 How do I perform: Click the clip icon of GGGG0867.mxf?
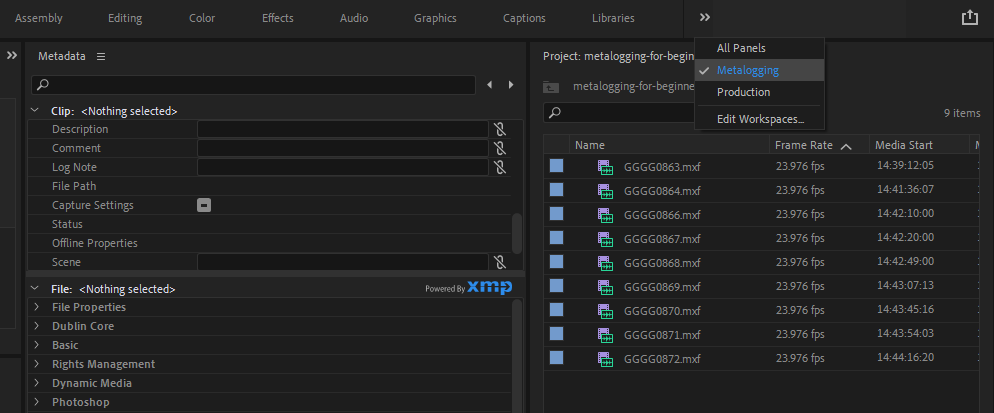tap(605, 239)
